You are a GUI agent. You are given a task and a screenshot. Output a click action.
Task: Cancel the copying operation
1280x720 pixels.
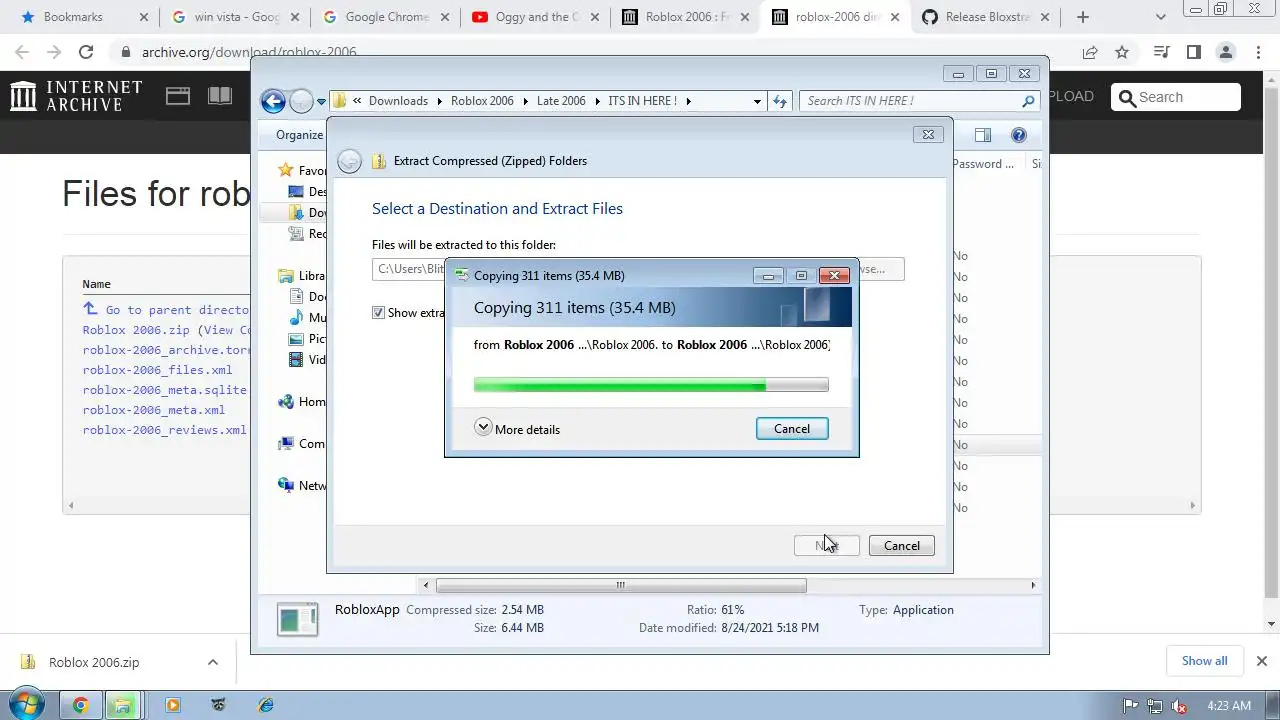792,428
